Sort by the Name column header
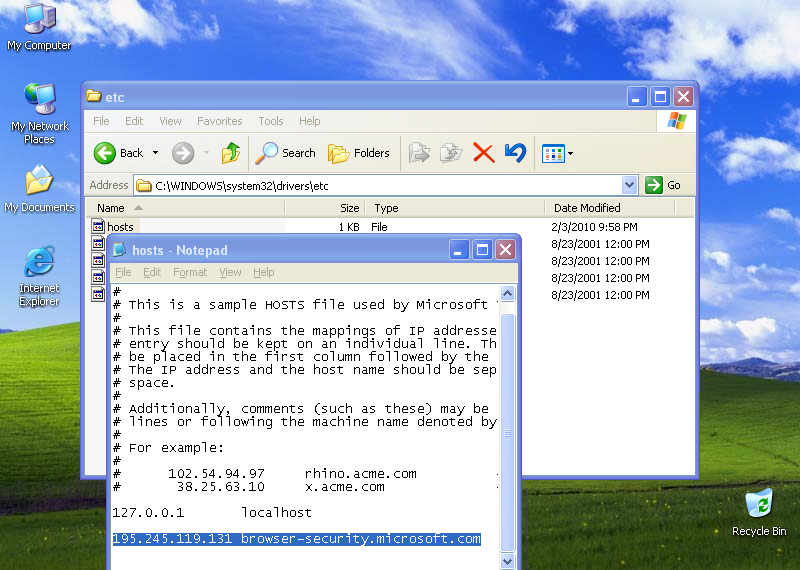The image size is (800, 570). 185,208
